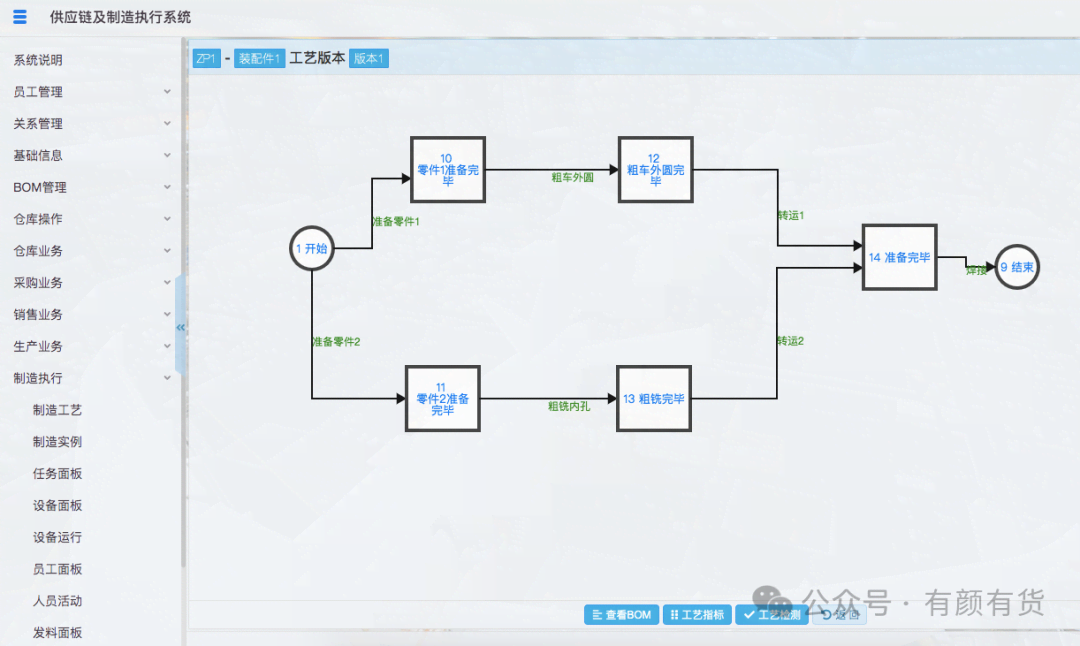Click the '12 粗车外圆完毕' process node
Viewport: 1080px width, 646px height.
pos(655,170)
